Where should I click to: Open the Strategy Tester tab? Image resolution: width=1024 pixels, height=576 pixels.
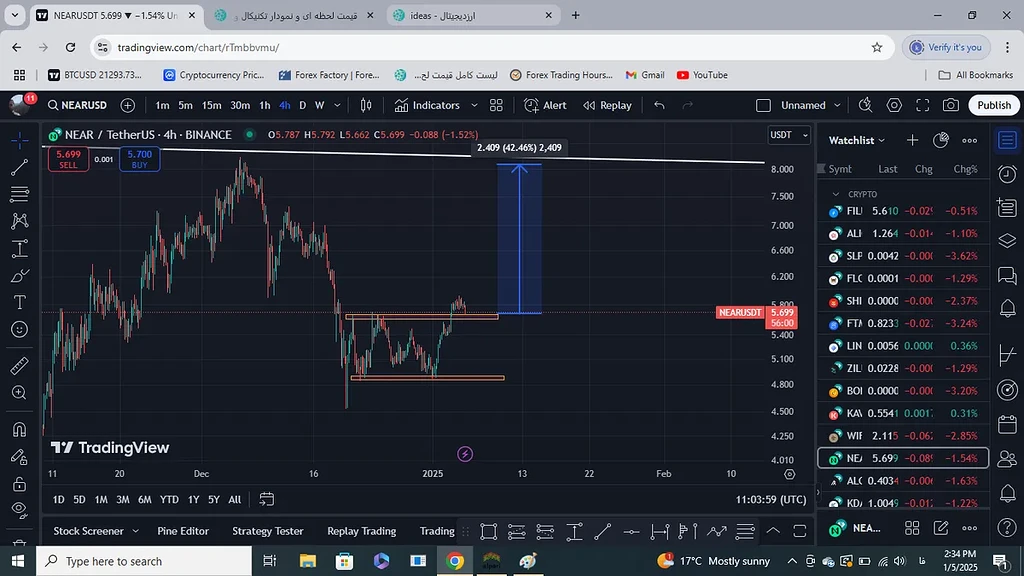(x=268, y=531)
